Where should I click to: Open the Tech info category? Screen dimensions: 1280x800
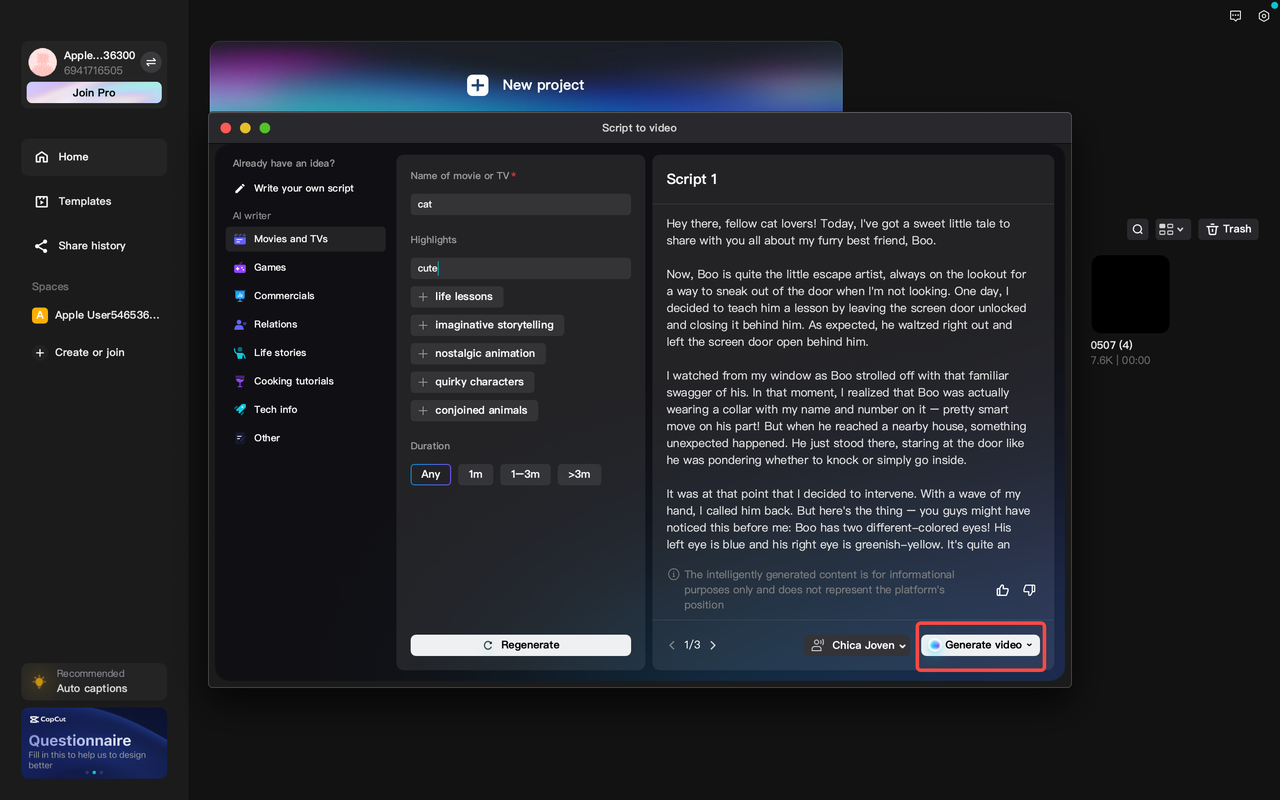point(305,409)
